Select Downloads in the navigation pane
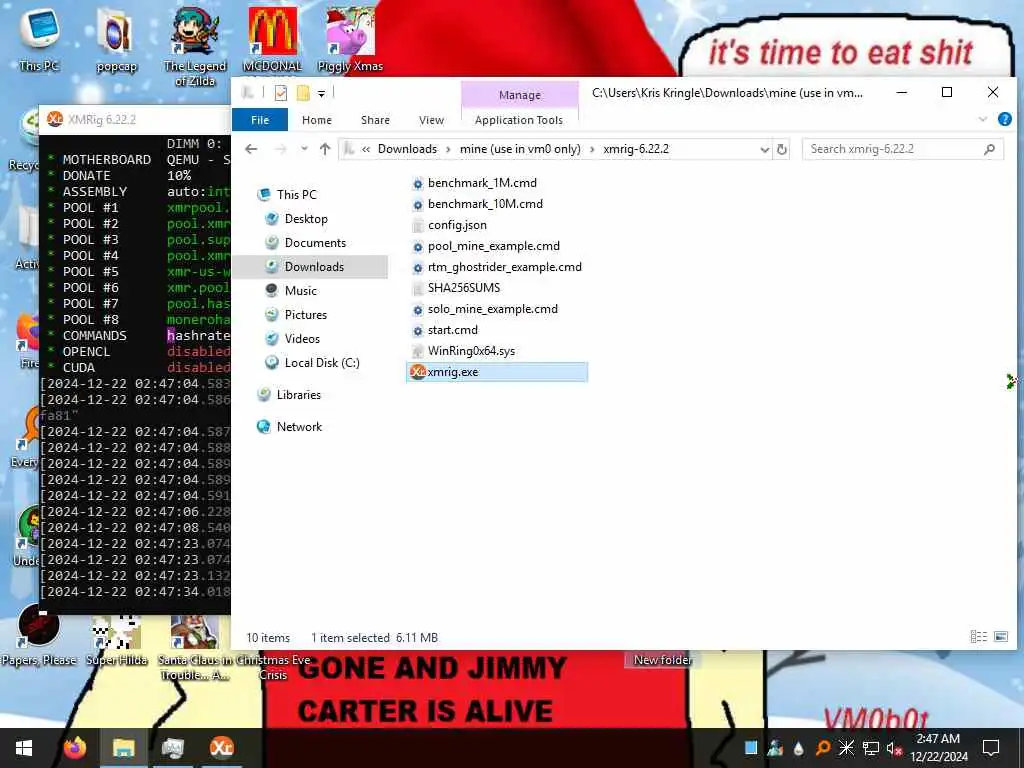Image resolution: width=1024 pixels, height=768 pixels. pos(310,266)
